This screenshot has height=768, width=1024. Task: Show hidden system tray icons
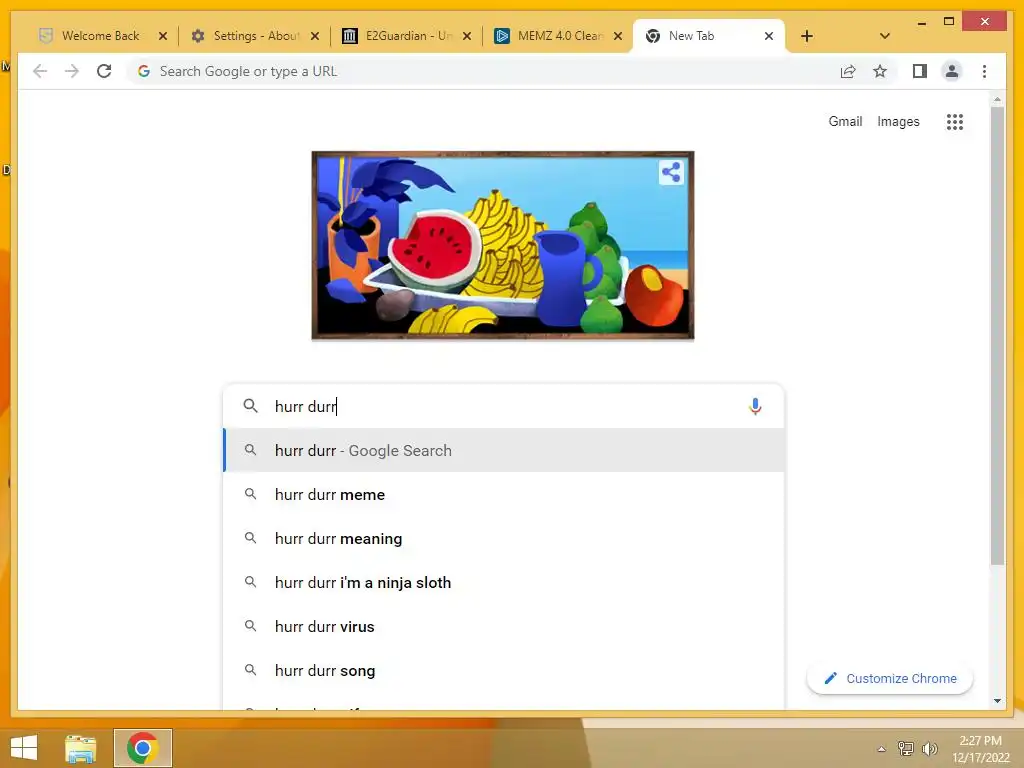pyautogui.click(x=881, y=749)
